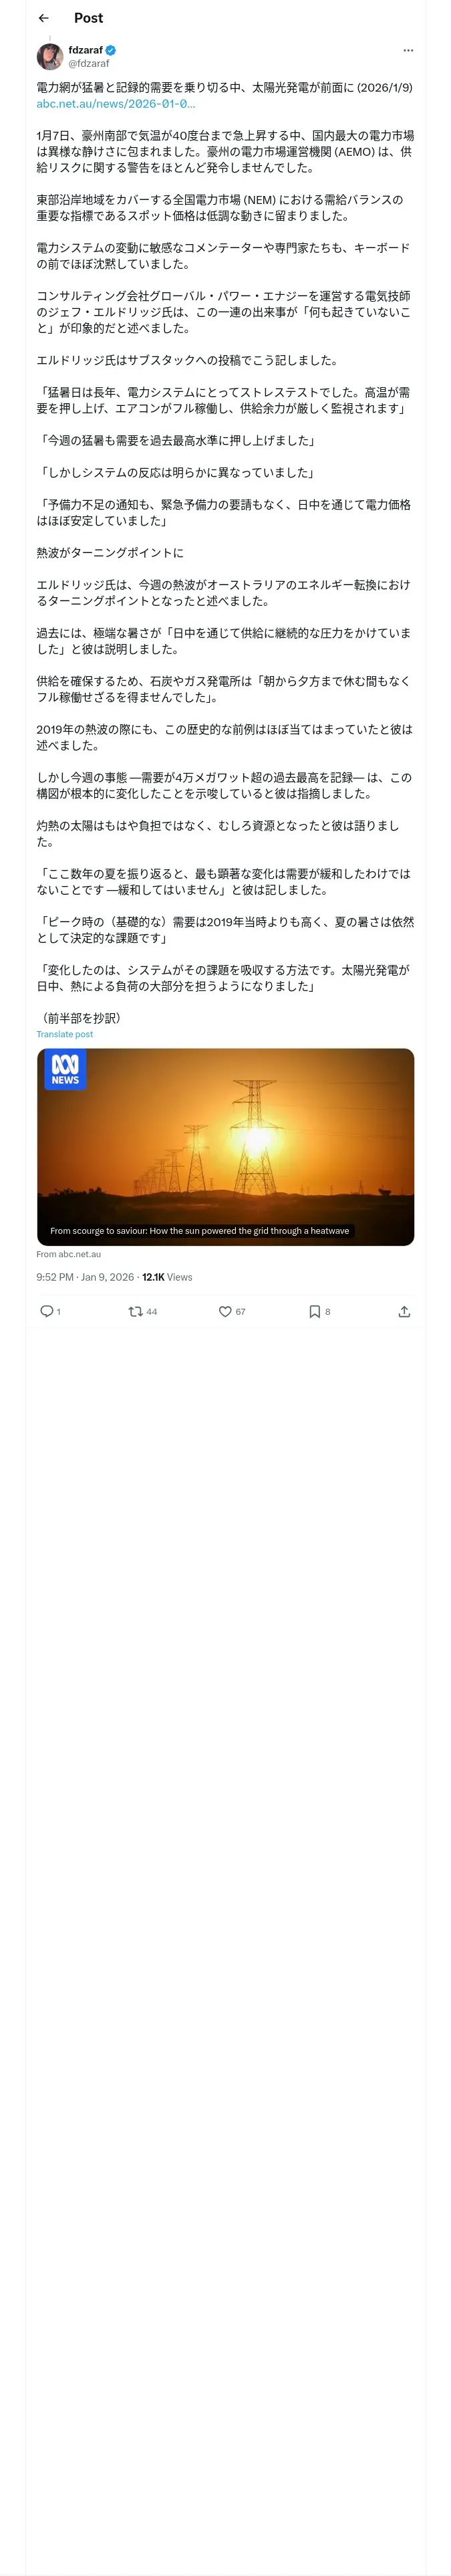Screen dimensions: 451x2576
Task: Click the From abc.net.au source label
Action: [68, 1254]
